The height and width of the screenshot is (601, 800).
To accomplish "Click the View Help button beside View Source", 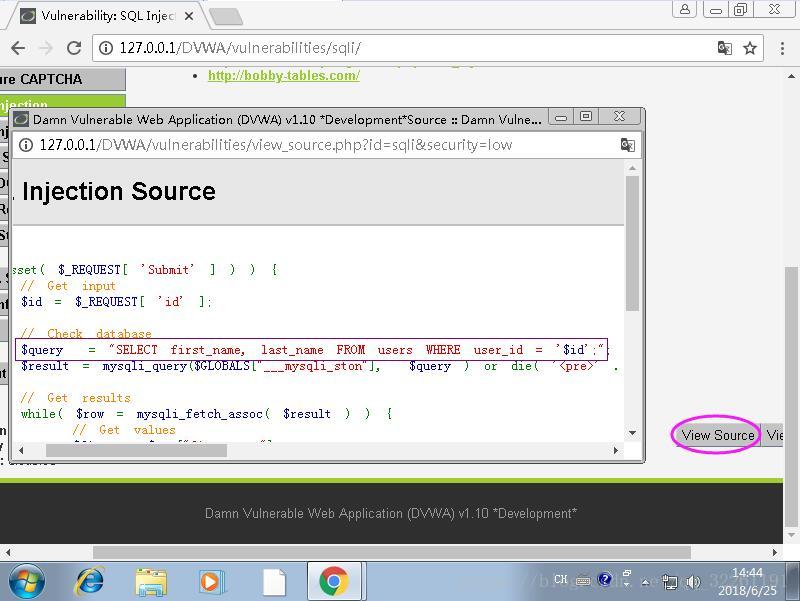I will [x=772, y=435].
